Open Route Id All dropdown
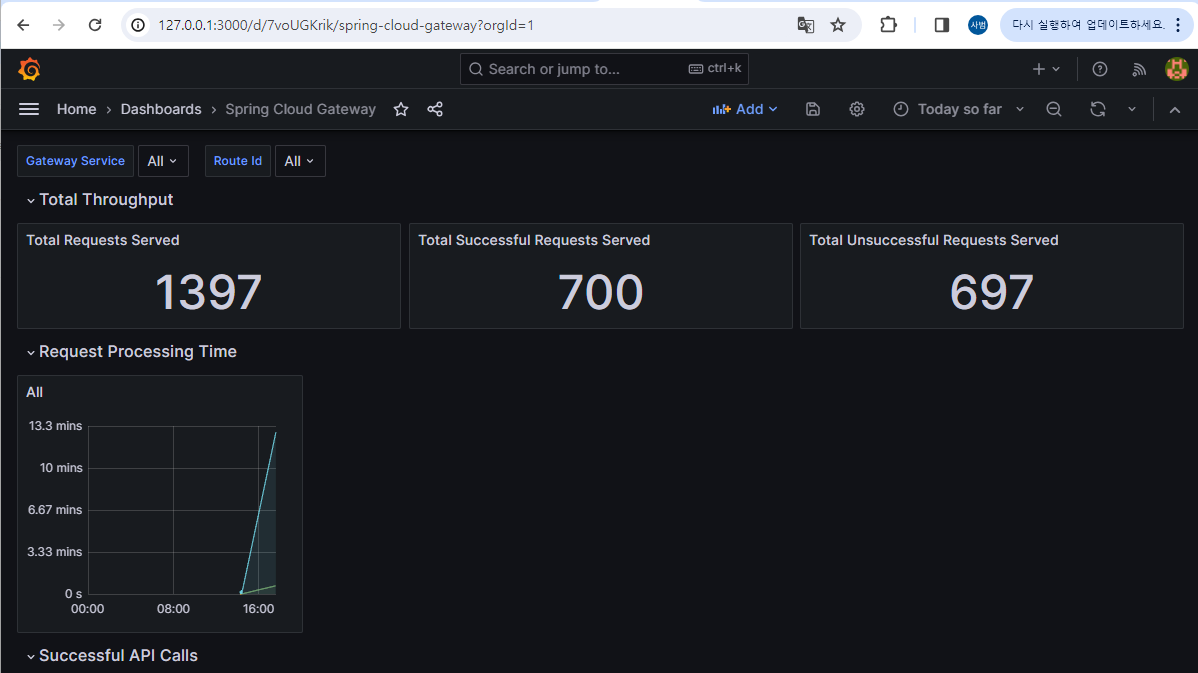This screenshot has width=1198, height=673. (300, 161)
